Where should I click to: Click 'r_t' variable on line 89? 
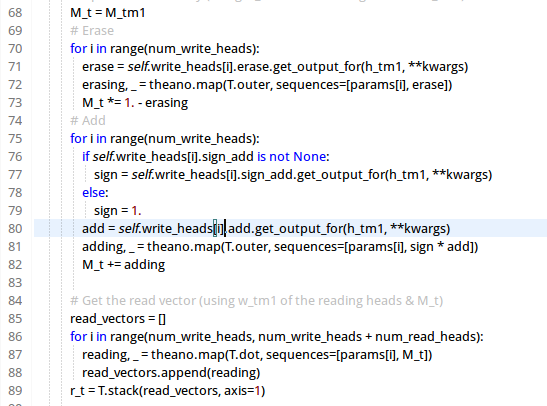[77, 391]
